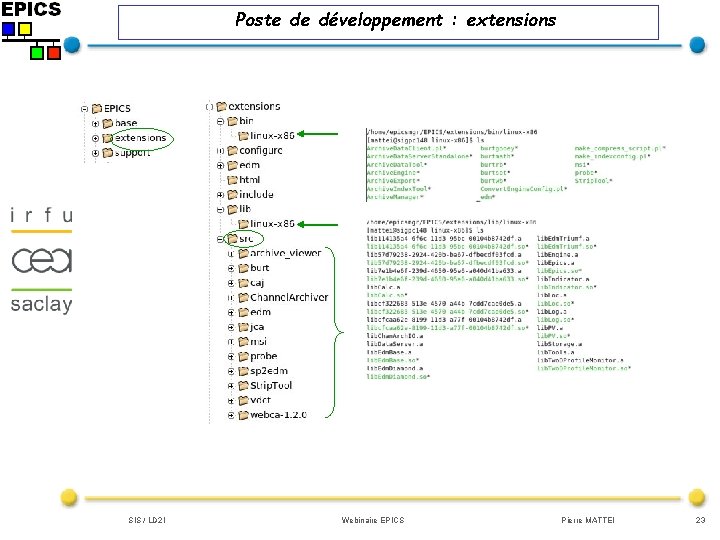
Task: Collapse the lib folder node
Action: pos(220,210)
